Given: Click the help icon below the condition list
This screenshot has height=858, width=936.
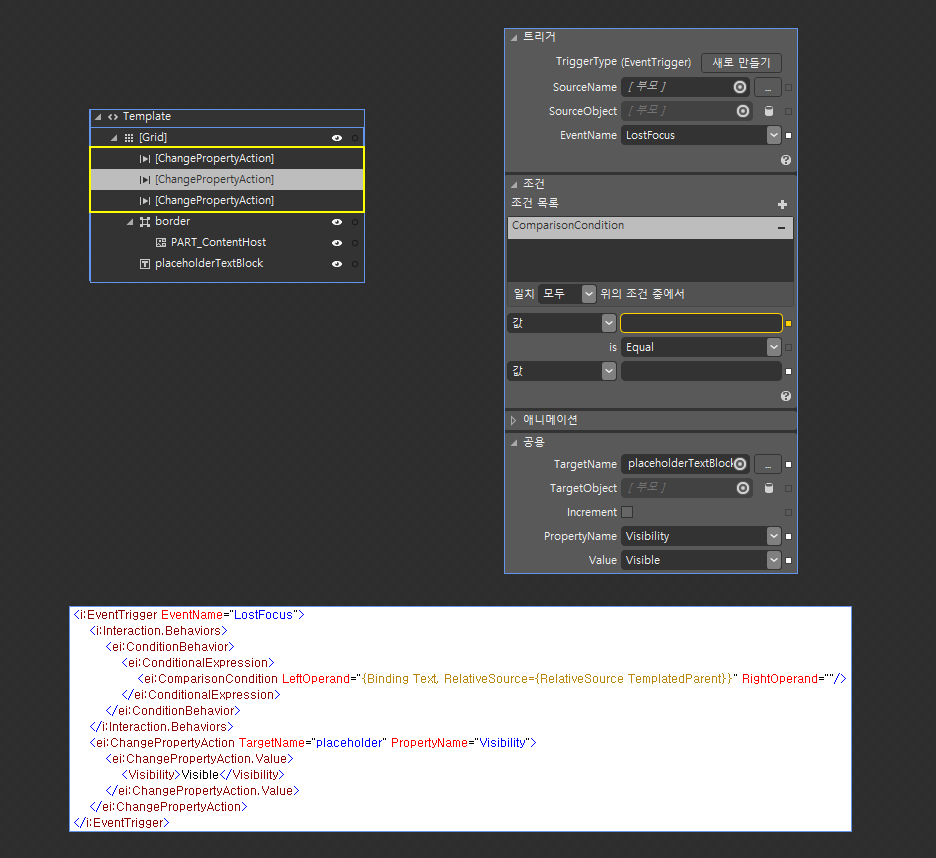Looking at the screenshot, I should coord(785,396).
